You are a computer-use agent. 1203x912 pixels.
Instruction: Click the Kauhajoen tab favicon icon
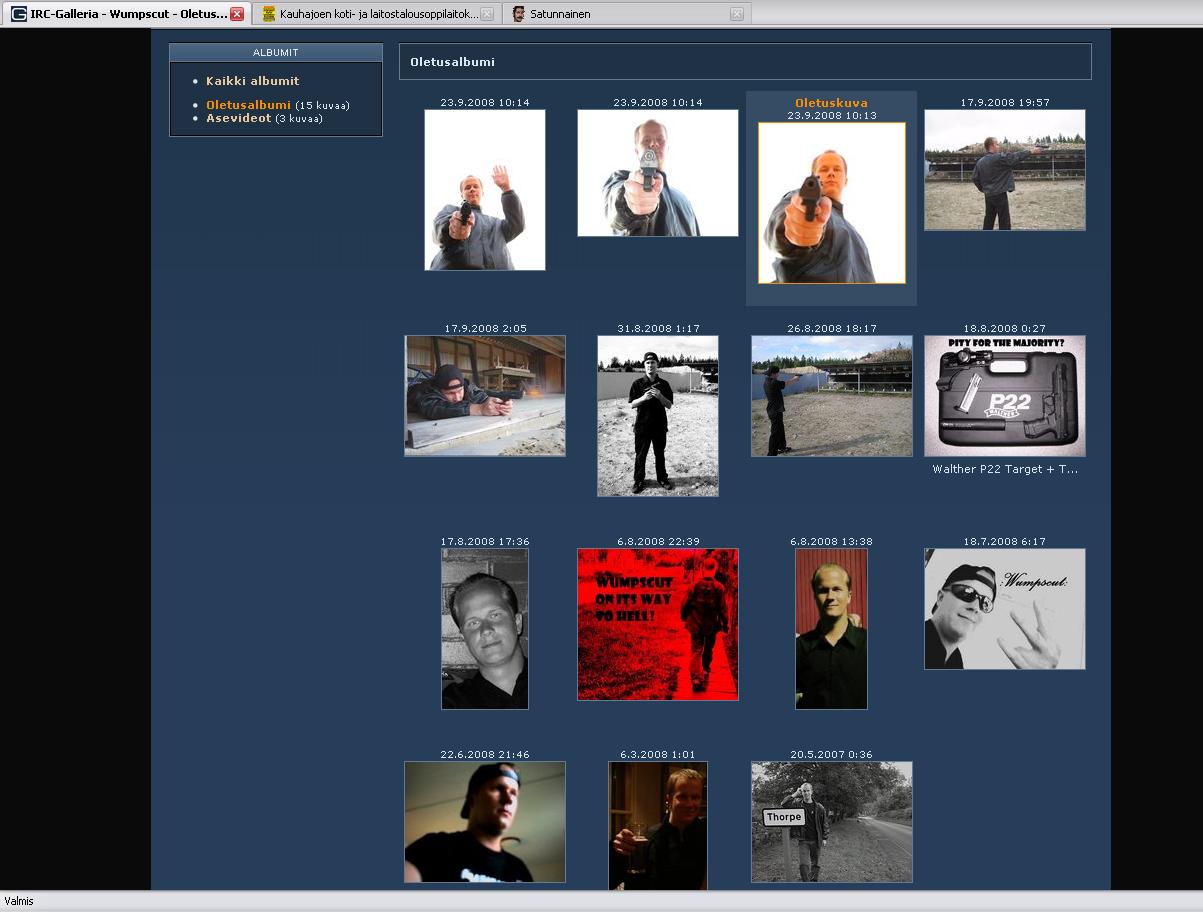click(268, 14)
